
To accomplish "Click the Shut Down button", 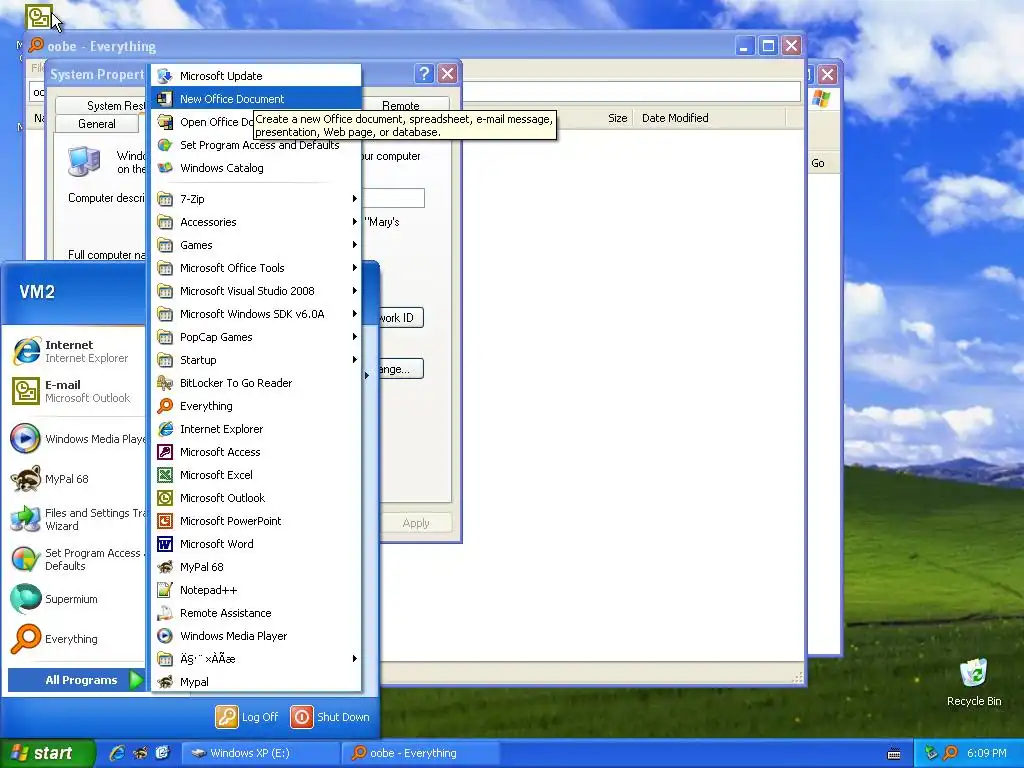I will coord(330,716).
